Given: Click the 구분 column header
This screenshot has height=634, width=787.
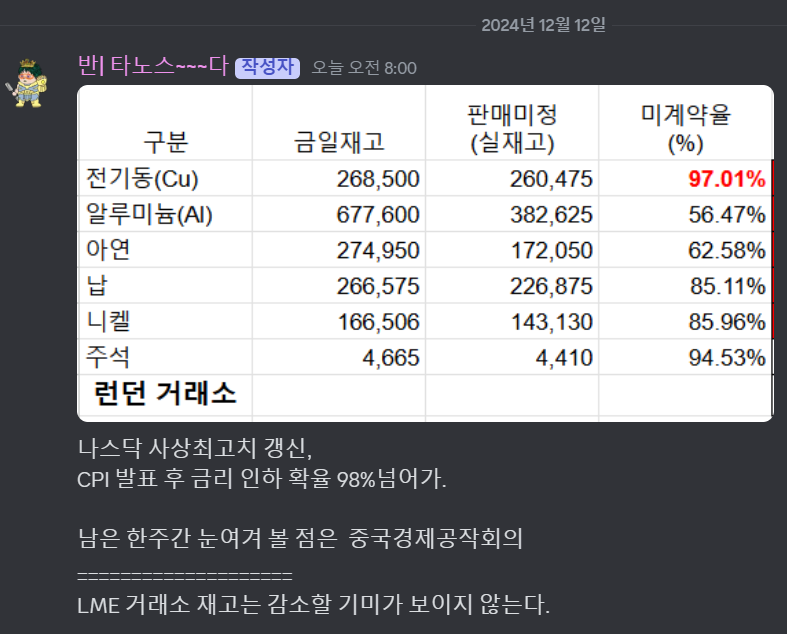Looking at the screenshot, I should pyautogui.click(x=166, y=142).
